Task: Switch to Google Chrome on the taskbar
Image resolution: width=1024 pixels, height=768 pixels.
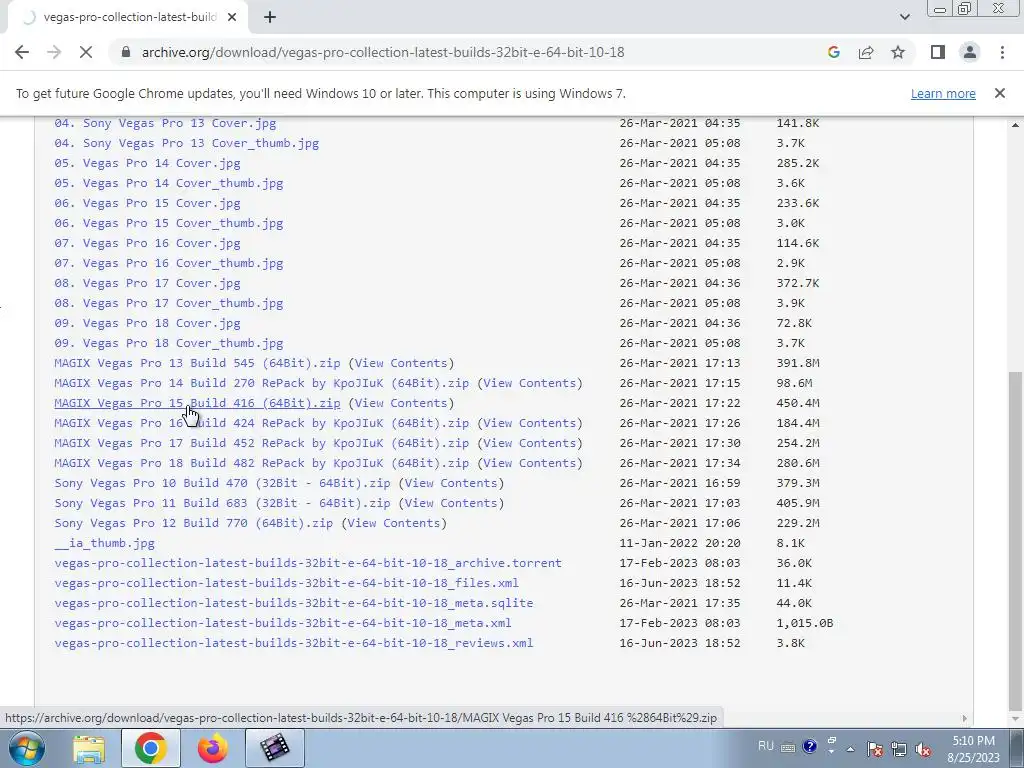Action: click(x=151, y=748)
